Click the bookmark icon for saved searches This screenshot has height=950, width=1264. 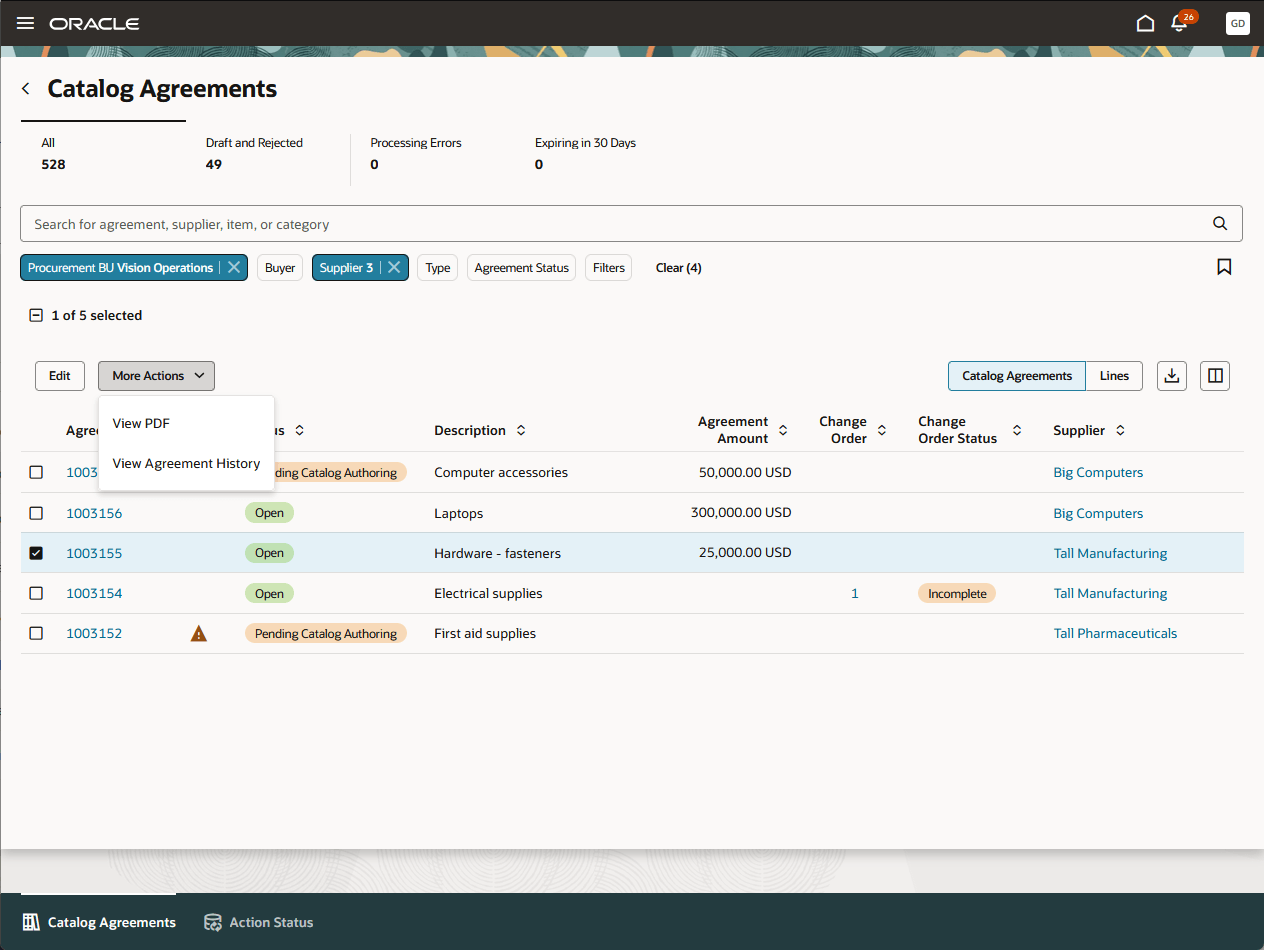click(x=1224, y=267)
